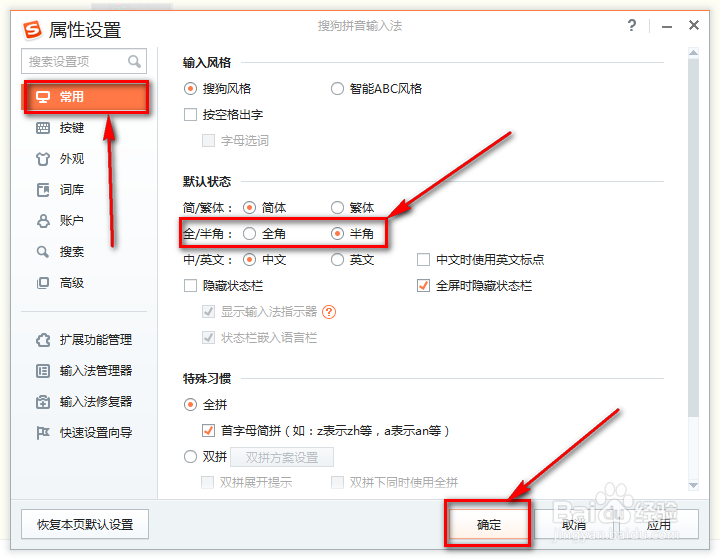Image resolution: width=720 pixels, height=560 pixels.
Task: Click the scrollbar's down arrow
Action: click(693, 485)
